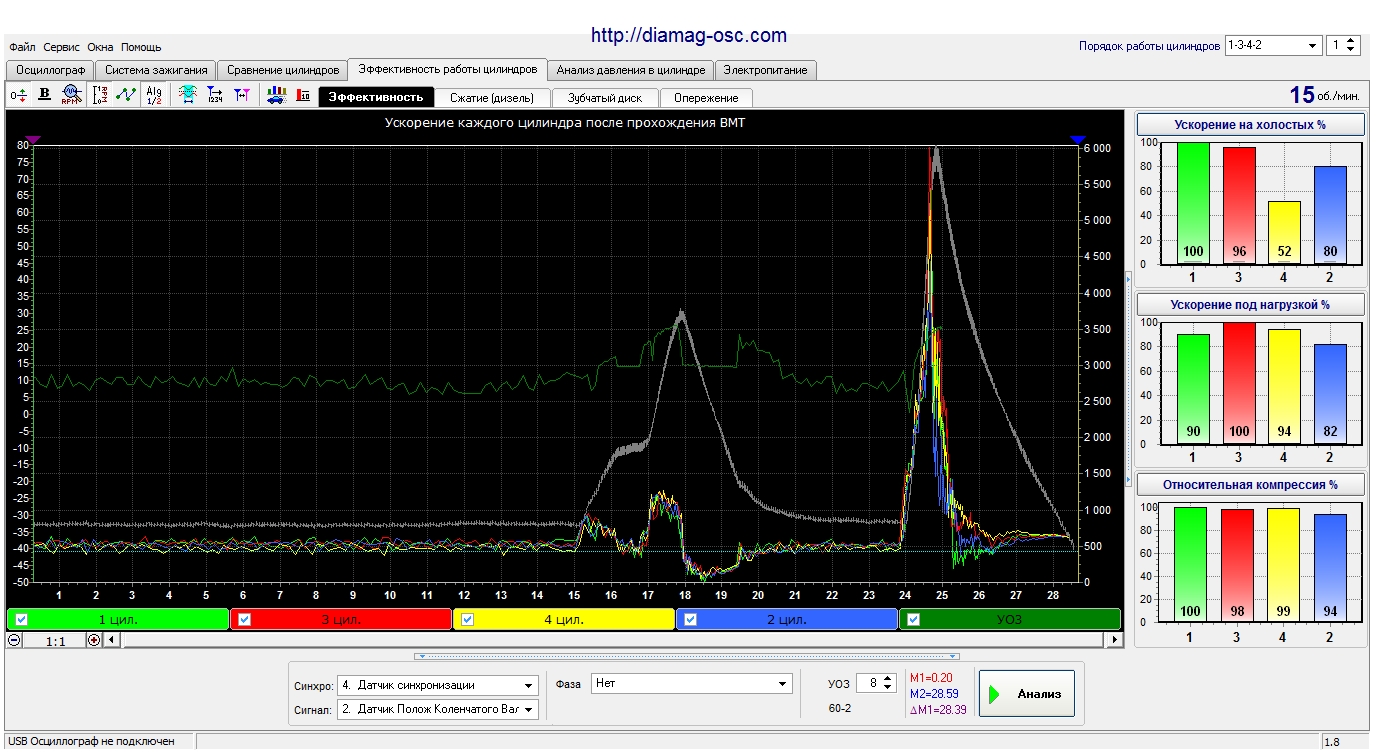Click the Относительная компрессия % header
Screen dimensions: 1382x754
pyautogui.click(x=1250, y=484)
